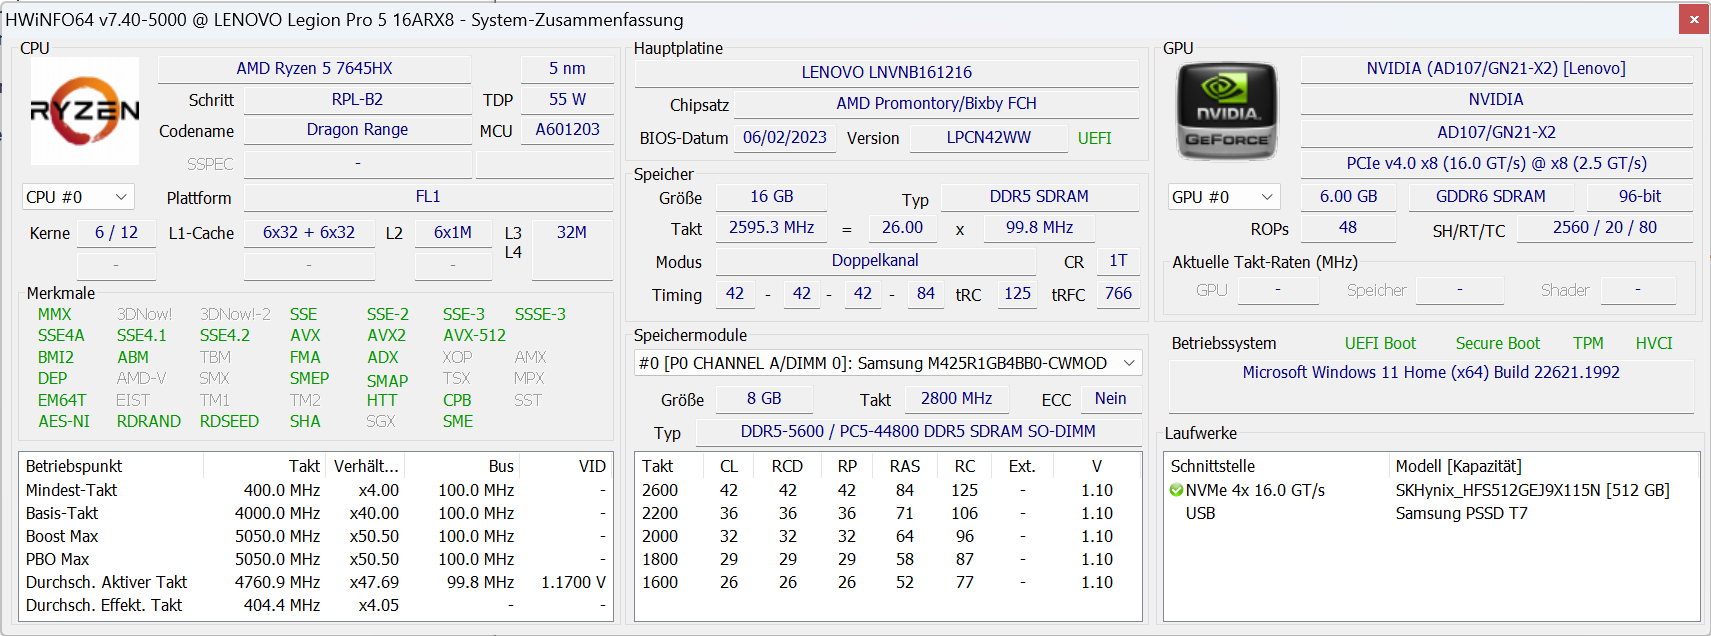The image size is (1711, 636).
Task: Click the Basis-Takt row in the clock table
Action: (316, 513)
